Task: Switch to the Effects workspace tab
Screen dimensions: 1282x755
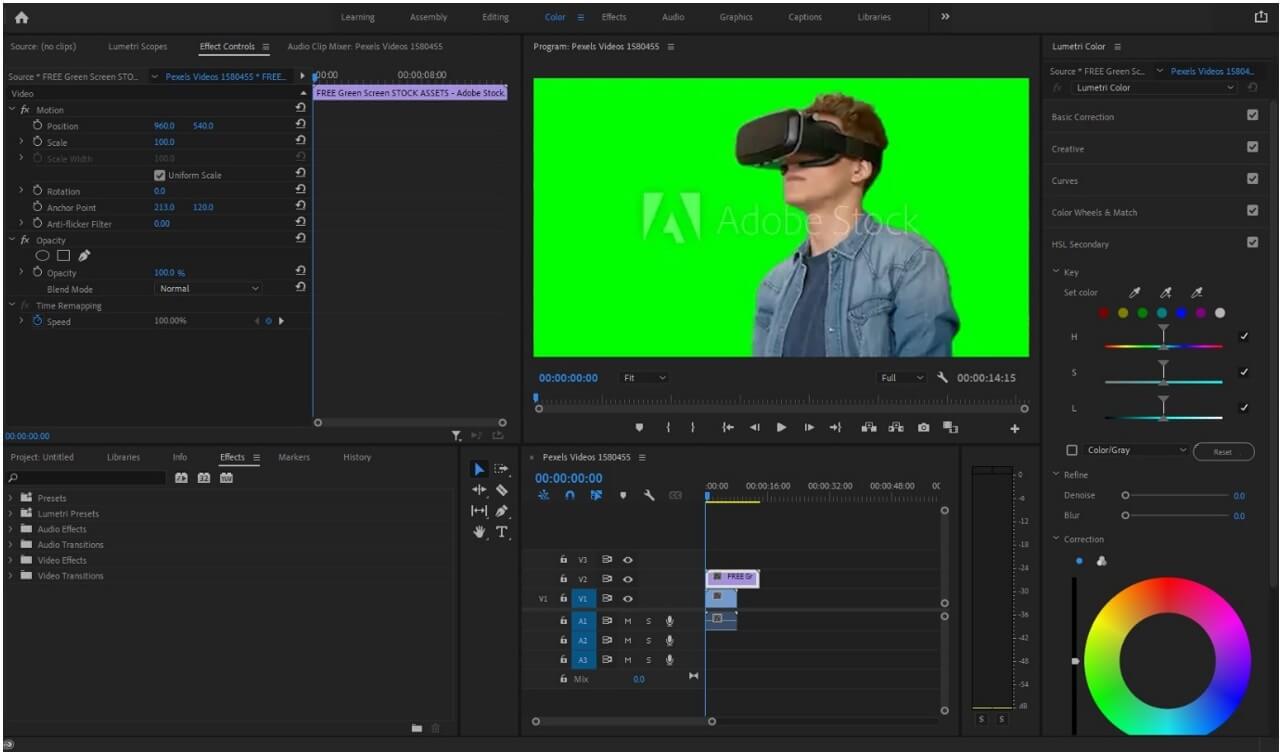Action: 614,17
